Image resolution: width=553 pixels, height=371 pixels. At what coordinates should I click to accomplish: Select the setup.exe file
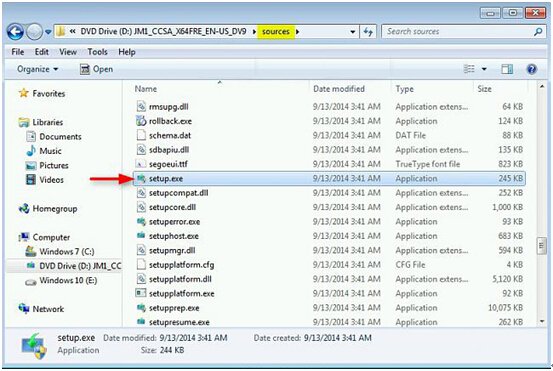(329, 178)
